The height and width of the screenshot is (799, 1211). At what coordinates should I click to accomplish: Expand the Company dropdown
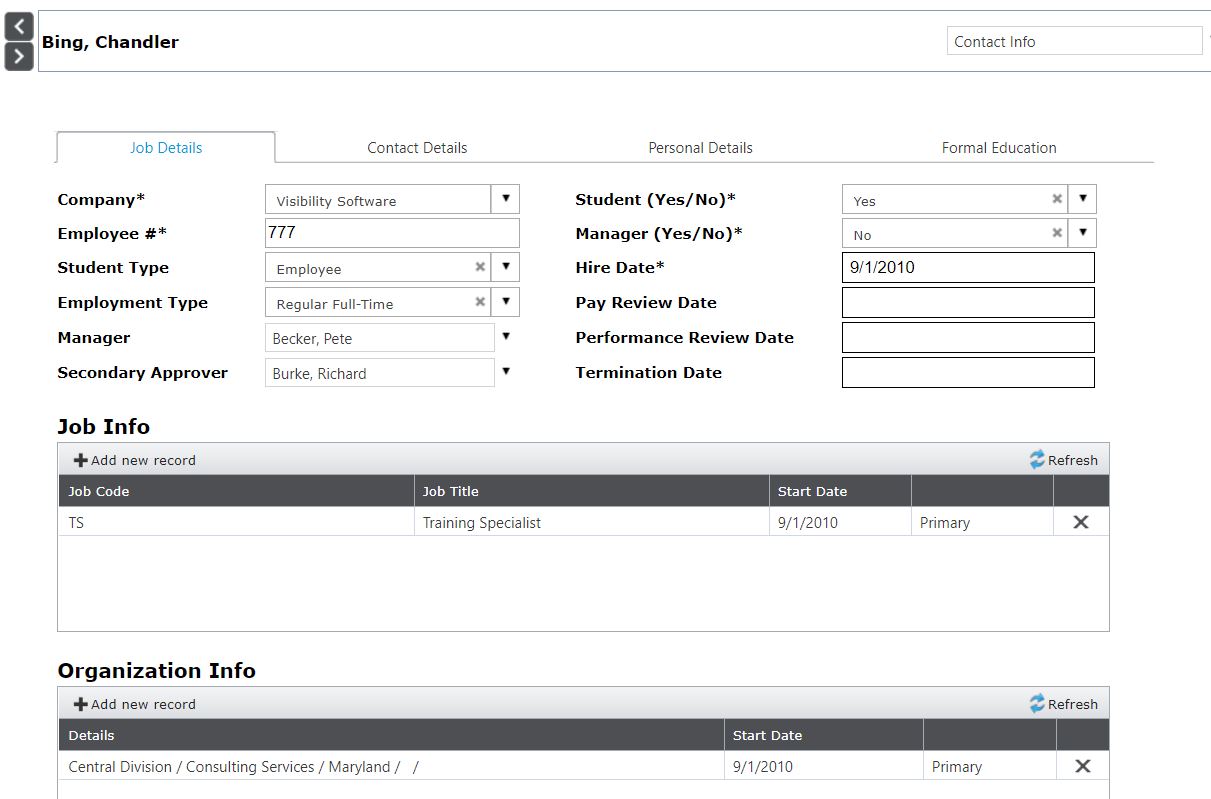coord(506,199)
